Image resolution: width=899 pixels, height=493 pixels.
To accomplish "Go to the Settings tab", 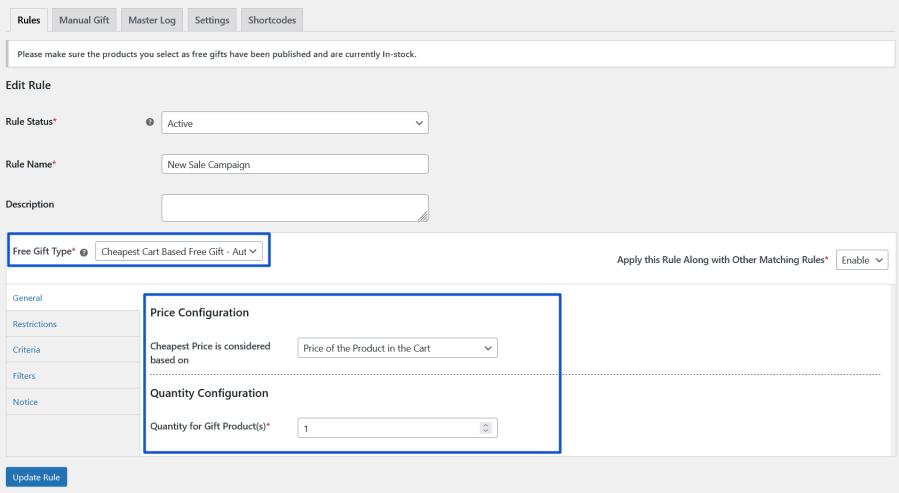I will (x=211, y=20).
